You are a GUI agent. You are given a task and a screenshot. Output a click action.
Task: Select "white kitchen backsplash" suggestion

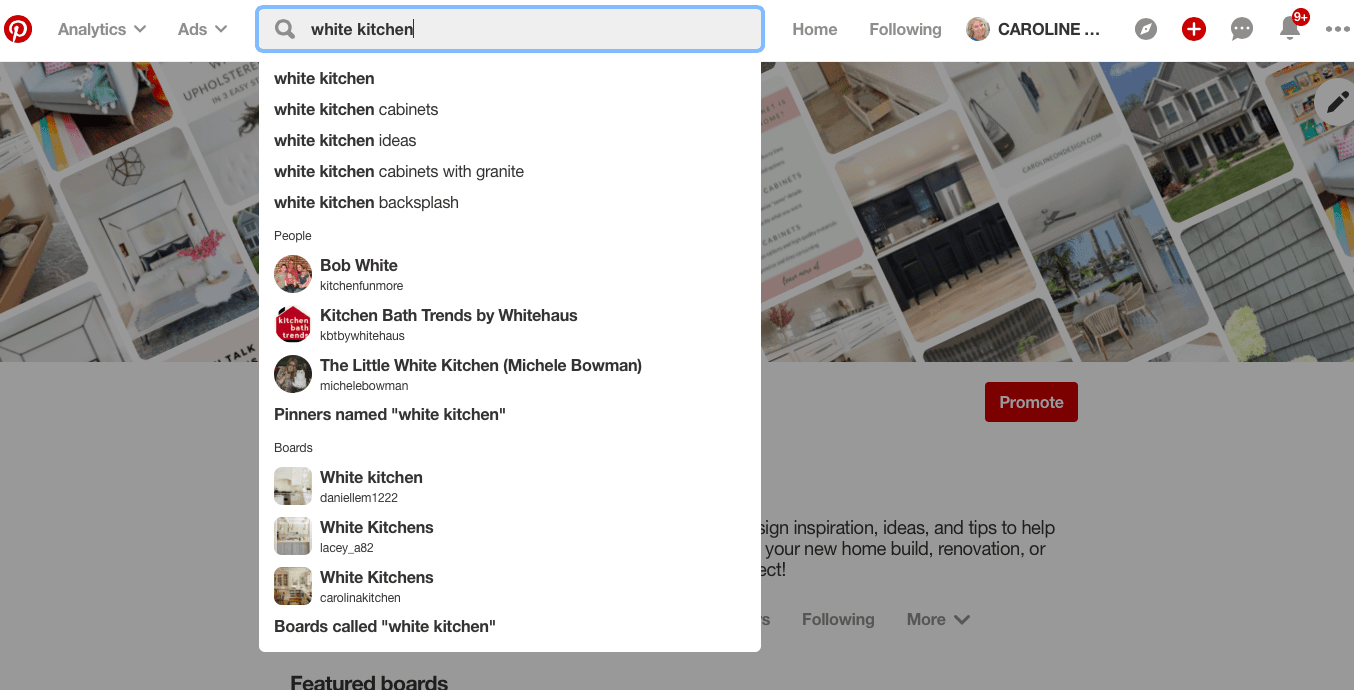(366, 203)
